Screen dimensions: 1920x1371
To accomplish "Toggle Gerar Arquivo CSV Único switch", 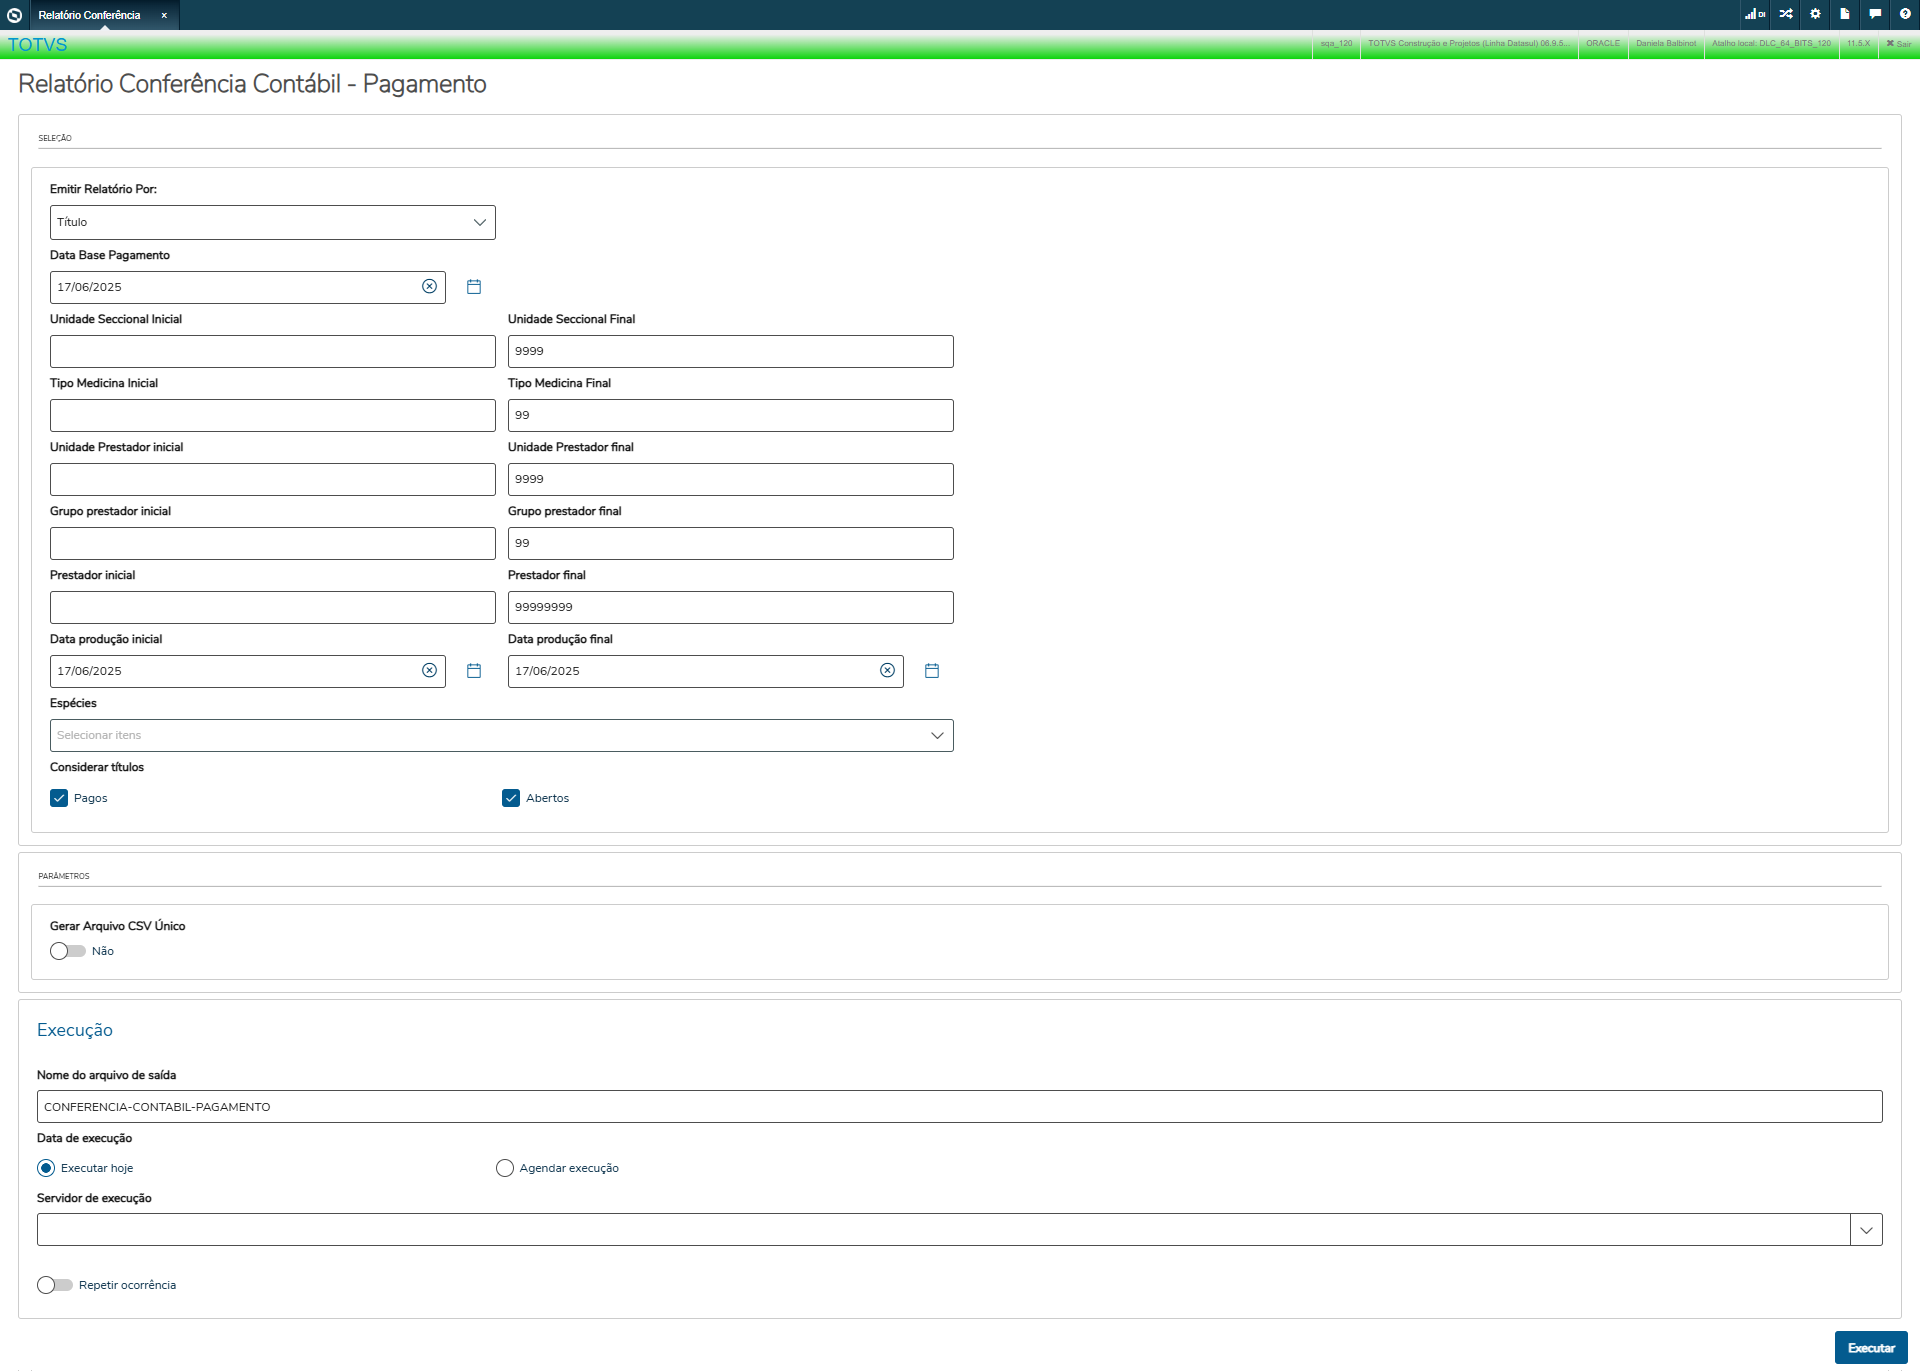I will pyautogui.click(x=68, y=951).
